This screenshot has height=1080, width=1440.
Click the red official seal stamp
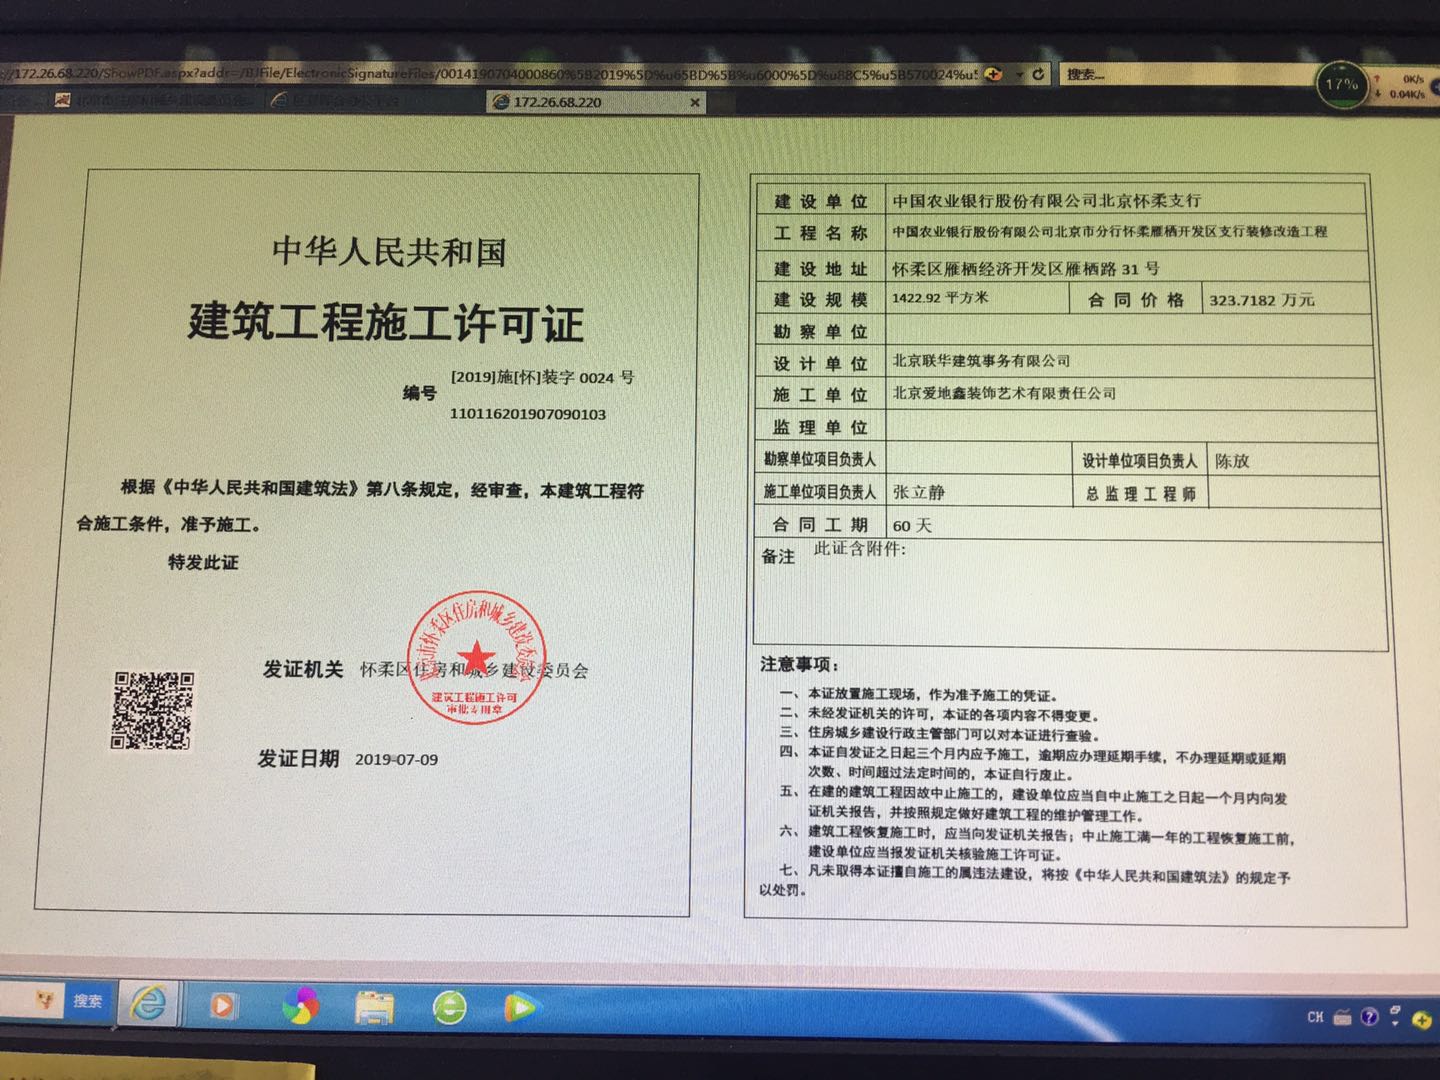[476, 657]
